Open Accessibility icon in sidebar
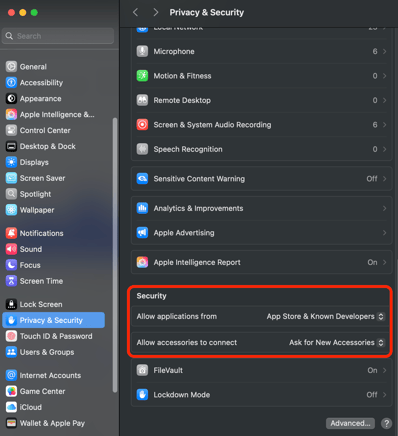Screen dimensions: 398x436 (x=11, y=83)
